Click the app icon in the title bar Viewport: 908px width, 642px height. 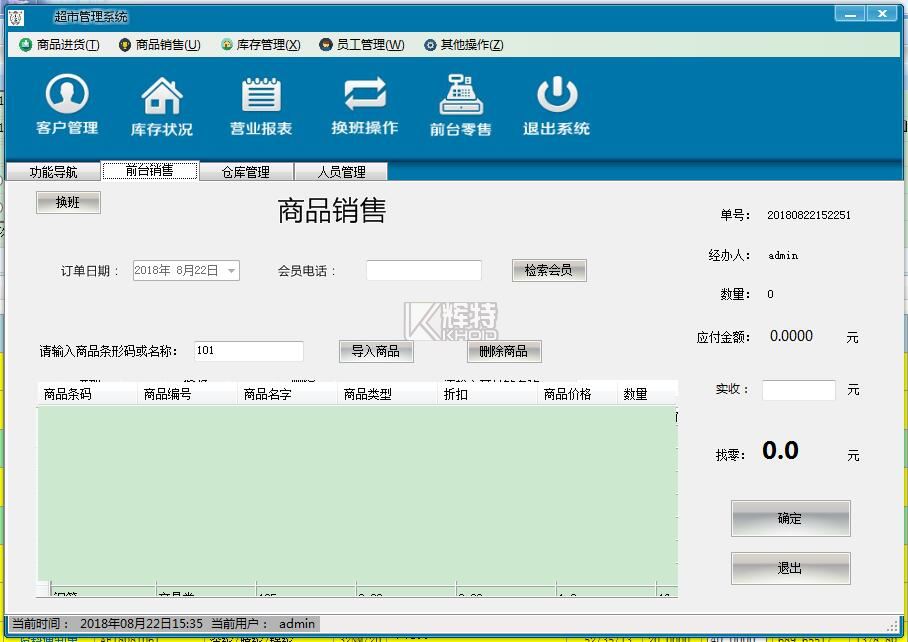click(x=15, y=16)
